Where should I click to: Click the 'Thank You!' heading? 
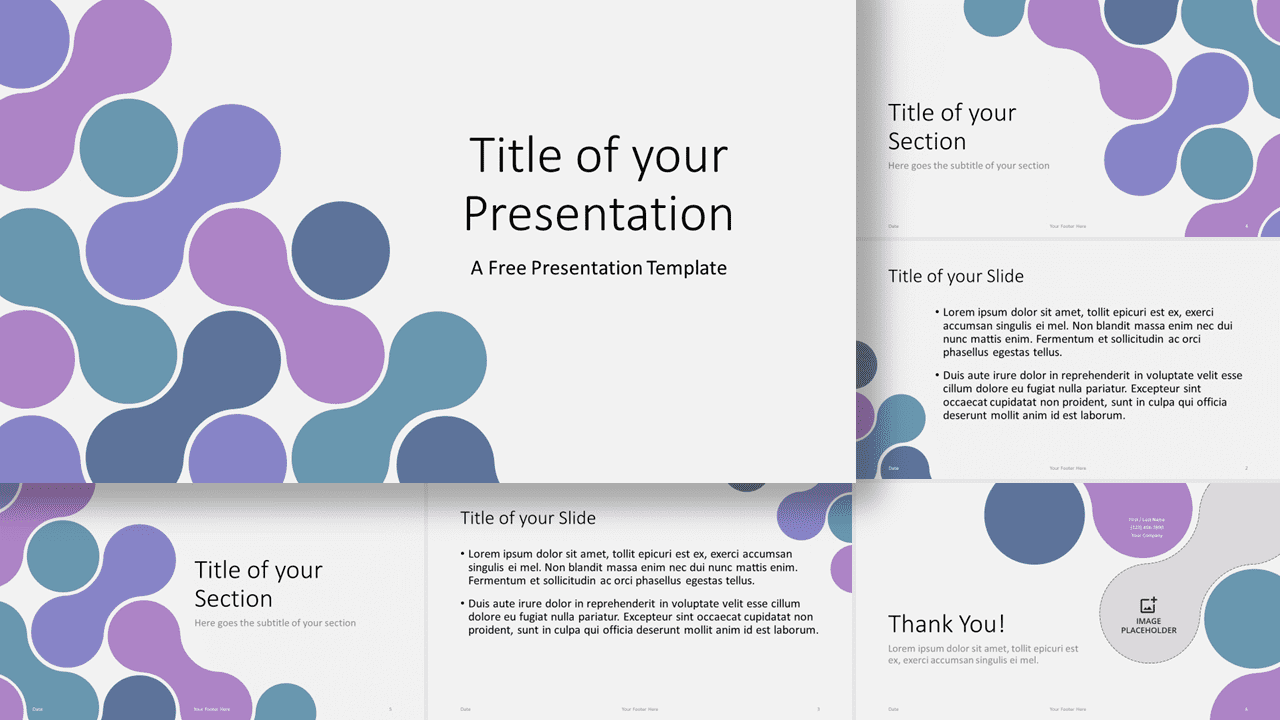pyautogui.click(x=946, y=624)
